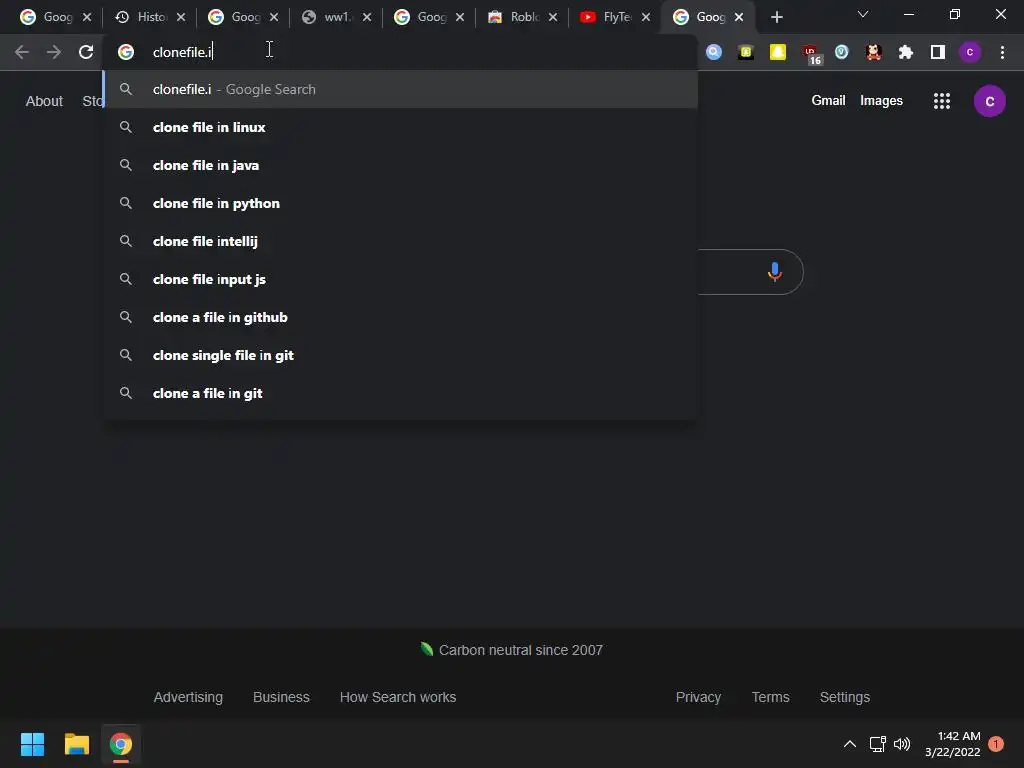The width and height of the screenshot is (1024, 768).
Task: Open the Chrome three-dot menu
Action: pyautogui.click(x=1002, y=52)
